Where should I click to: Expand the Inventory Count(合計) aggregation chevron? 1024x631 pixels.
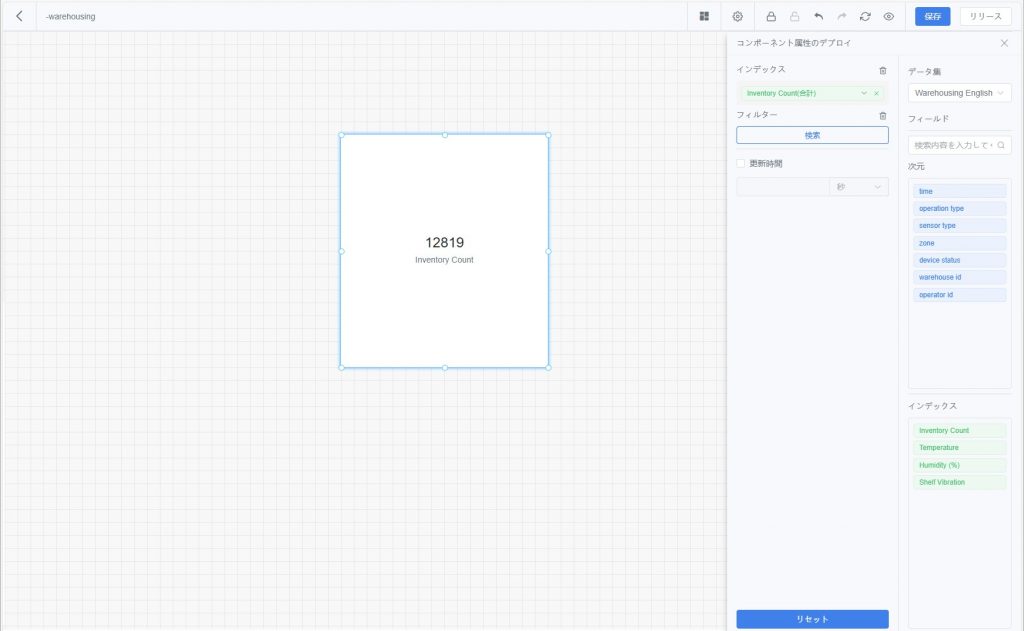(x=864, y=93)
